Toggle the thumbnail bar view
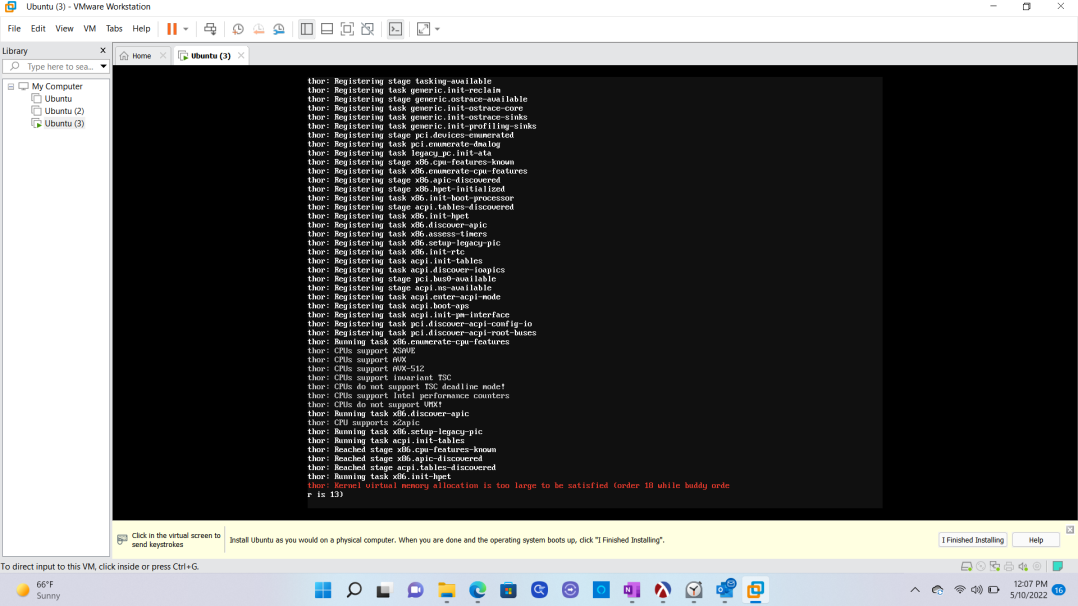Image resolution: width=1078 pixels, height=606 pixels. point(327,29)
